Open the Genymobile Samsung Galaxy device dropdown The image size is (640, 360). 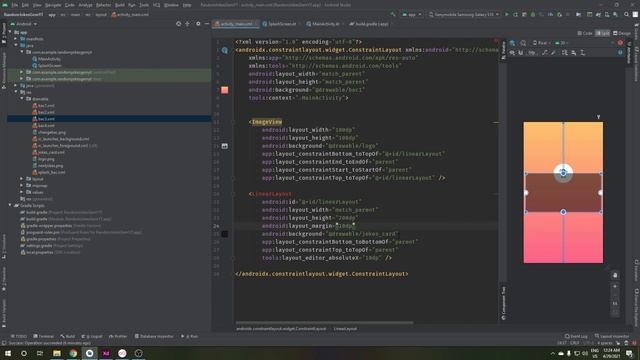pos(464,14)
